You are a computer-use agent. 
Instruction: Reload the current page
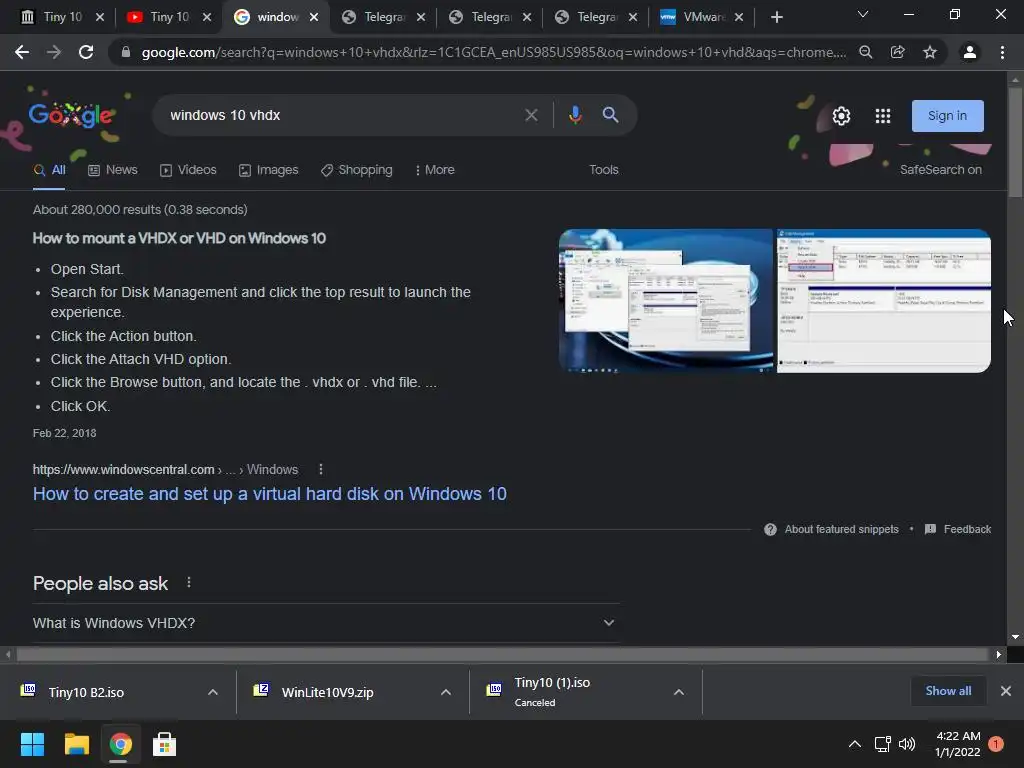86,52
